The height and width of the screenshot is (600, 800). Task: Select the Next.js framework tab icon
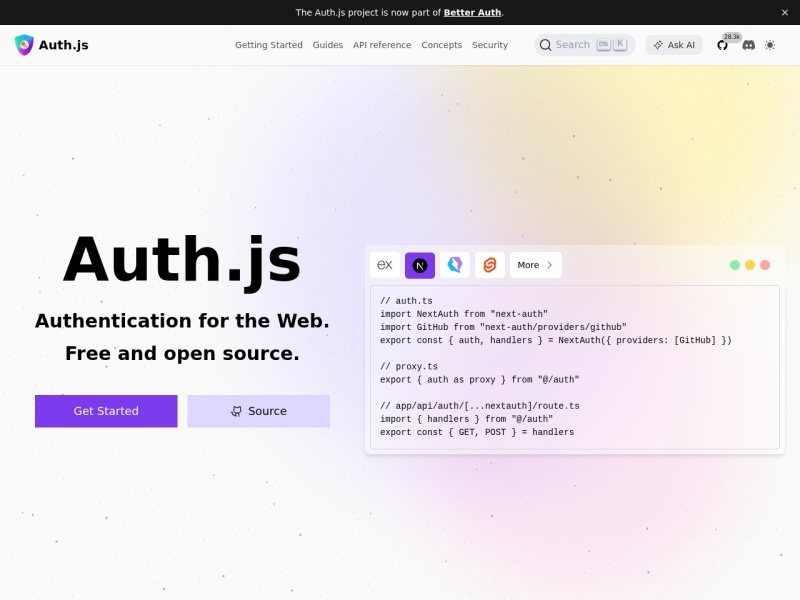[420, 265]
